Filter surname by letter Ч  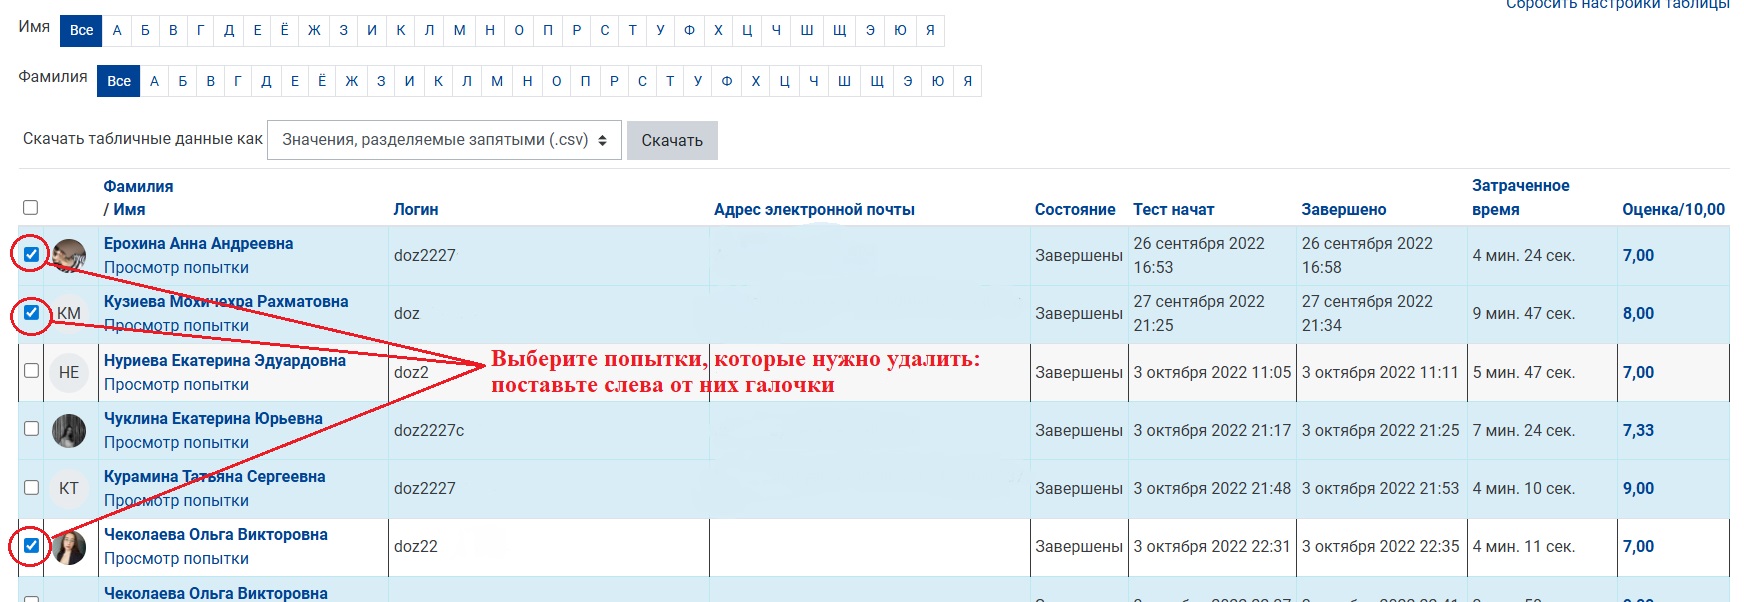click(x=814, y=81)
